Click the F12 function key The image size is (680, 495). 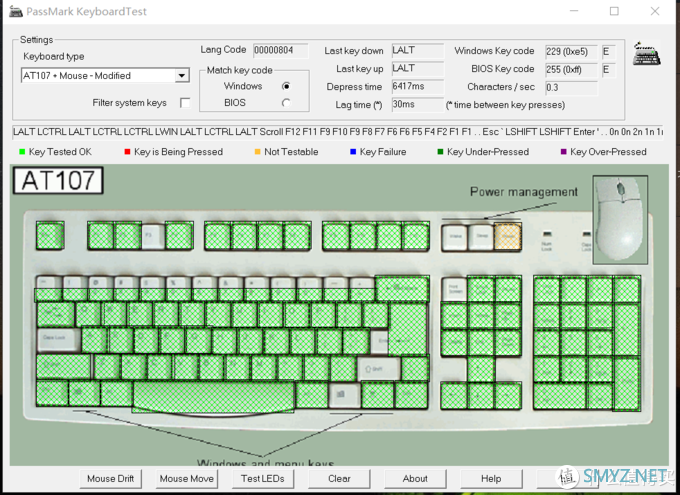point(415,236)
